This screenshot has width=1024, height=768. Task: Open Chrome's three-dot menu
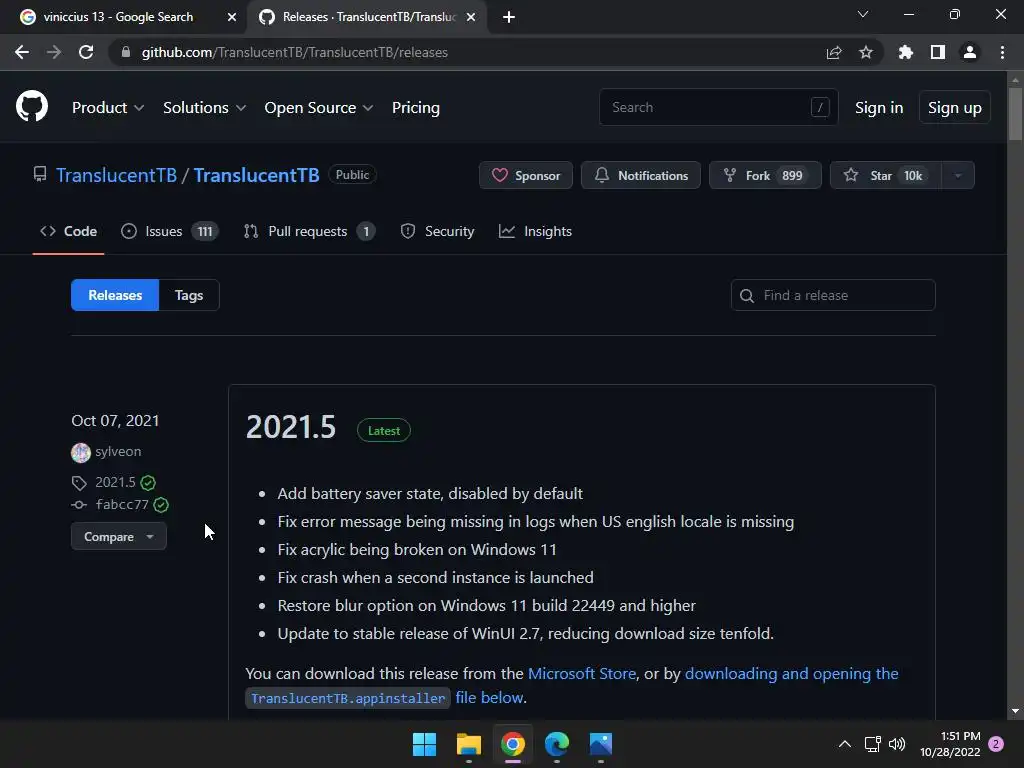point(1002,52)
